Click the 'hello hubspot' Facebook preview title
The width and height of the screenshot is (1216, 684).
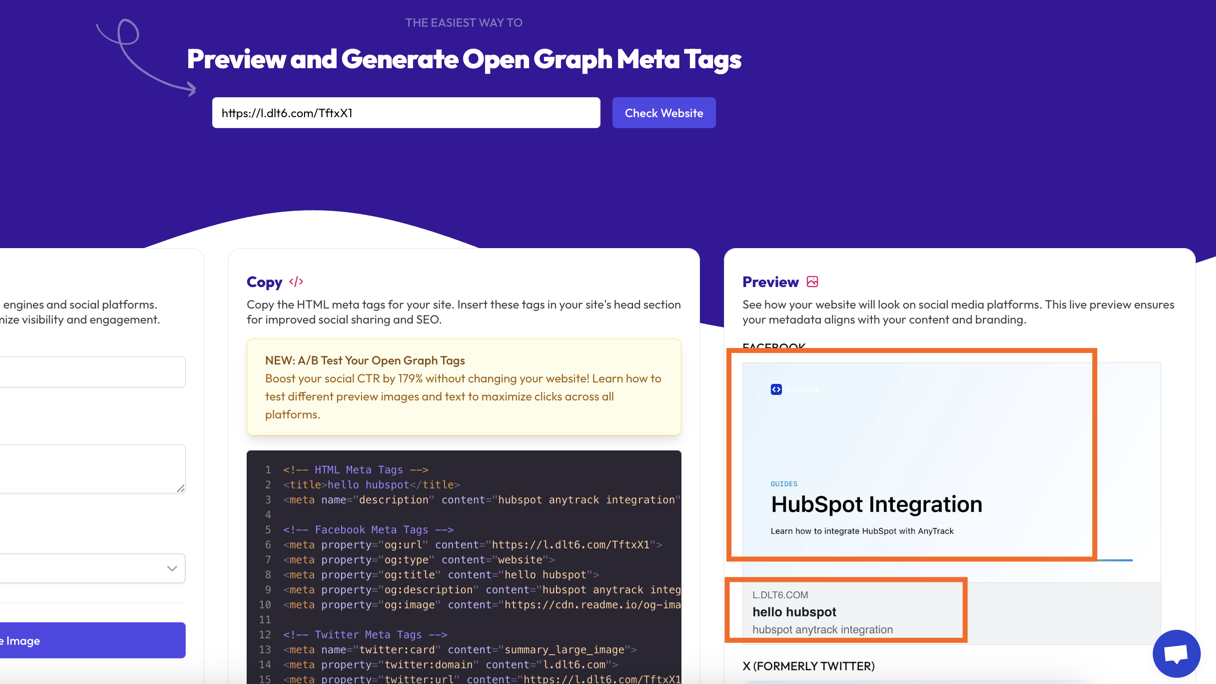click(x=794, y=612)
